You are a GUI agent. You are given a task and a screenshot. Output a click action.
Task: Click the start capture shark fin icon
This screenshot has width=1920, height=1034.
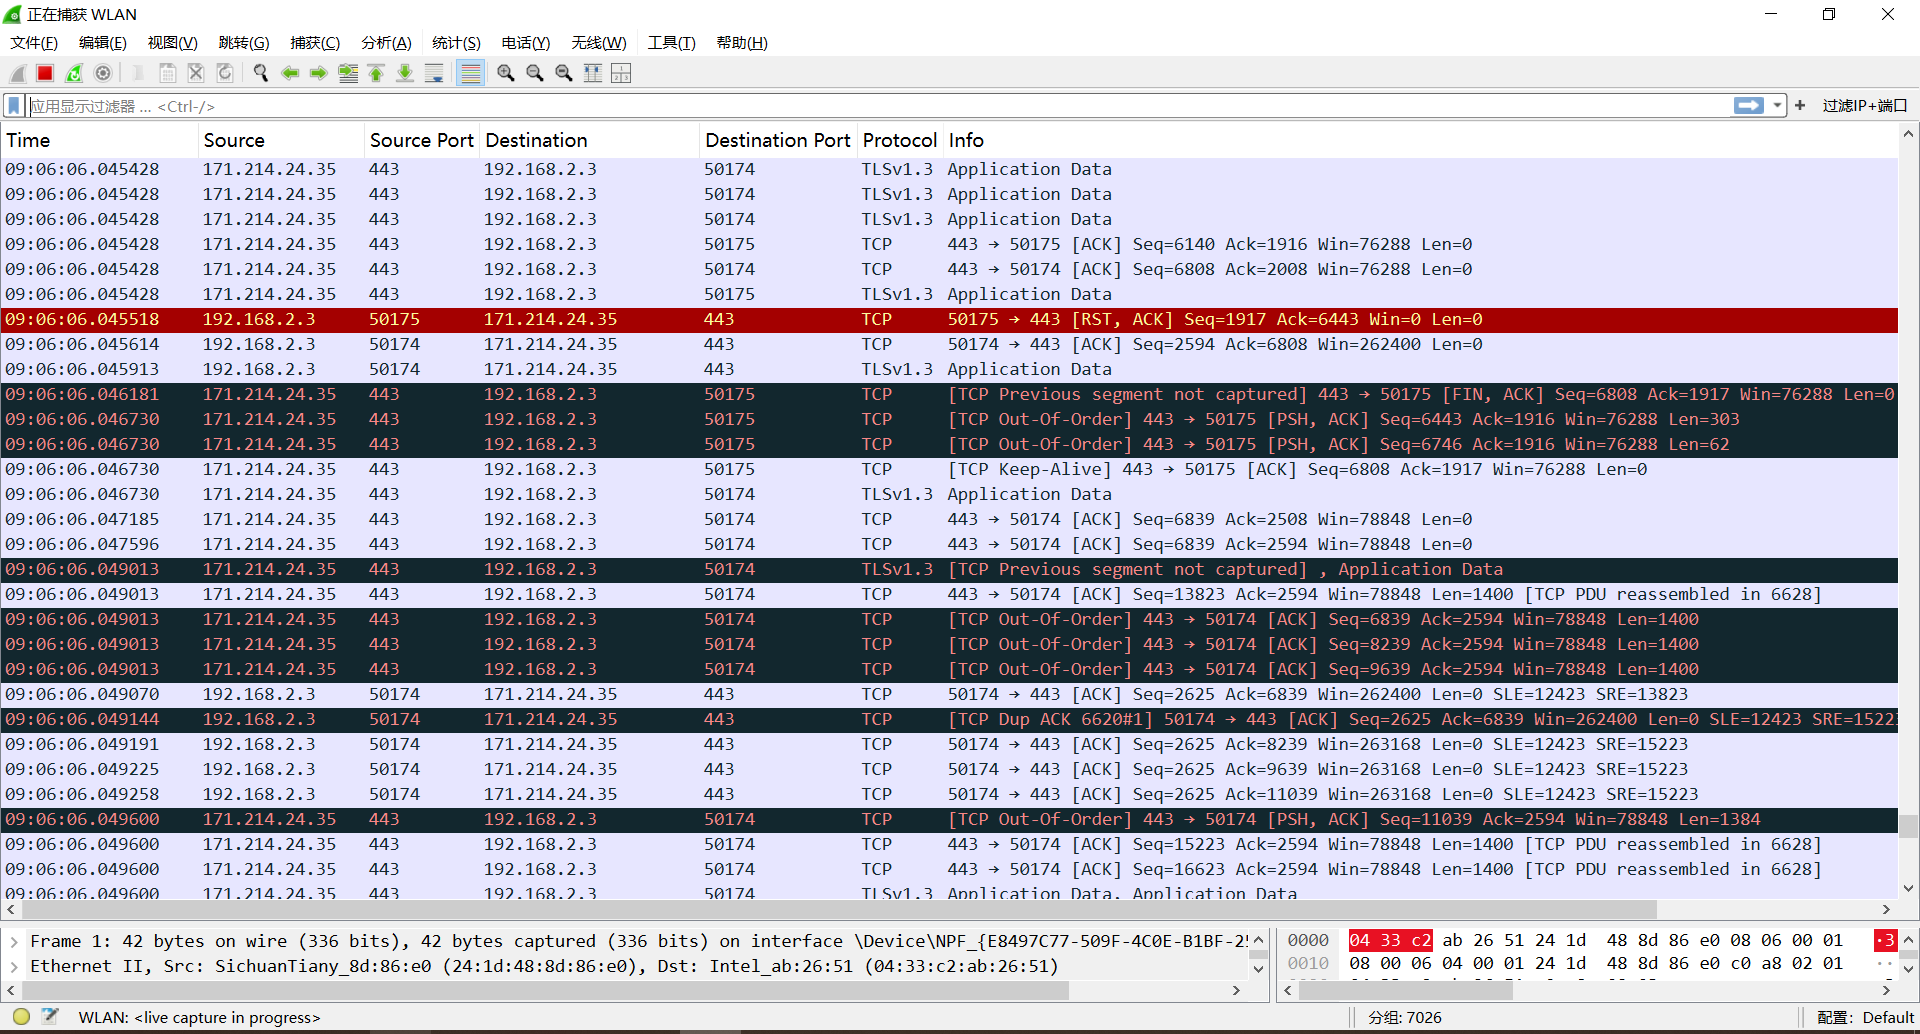tap(17, 73)
